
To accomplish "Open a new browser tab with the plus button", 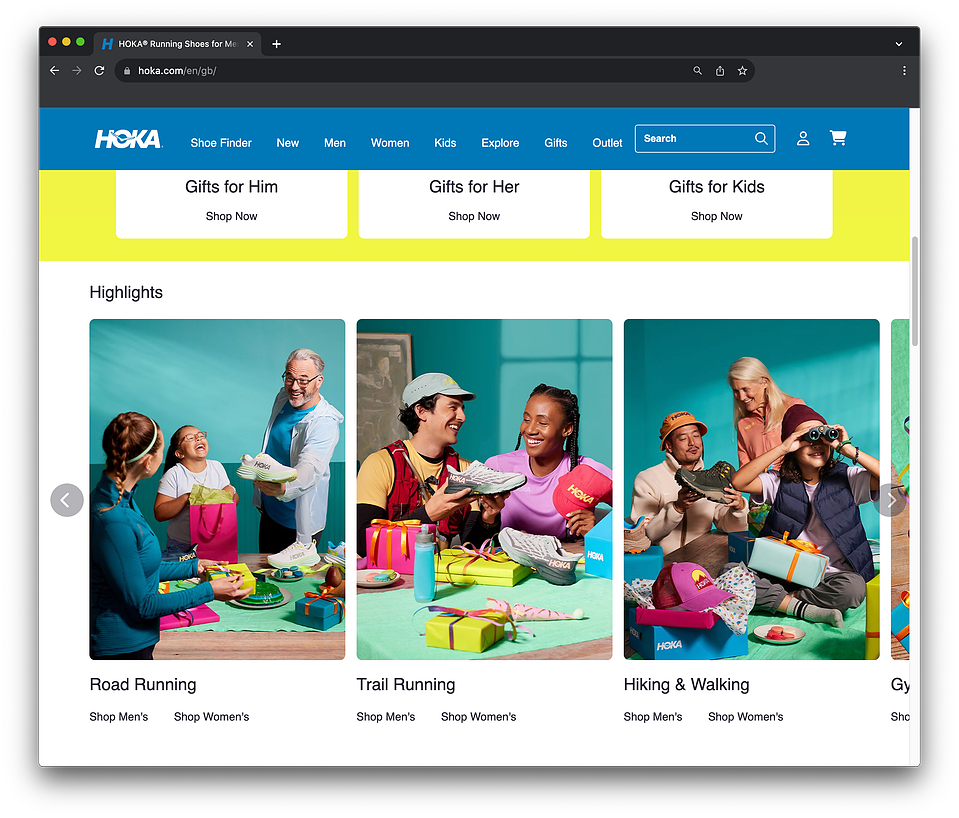I will (x=276, y=44).
